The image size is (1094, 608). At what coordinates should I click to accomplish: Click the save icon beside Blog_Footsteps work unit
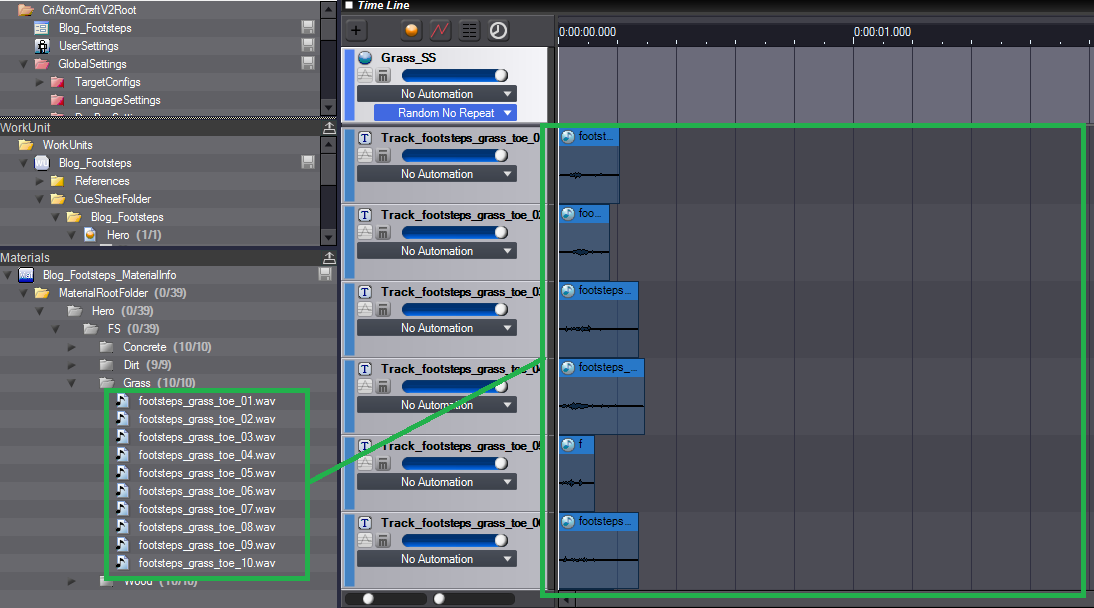(x=308, y=162)
